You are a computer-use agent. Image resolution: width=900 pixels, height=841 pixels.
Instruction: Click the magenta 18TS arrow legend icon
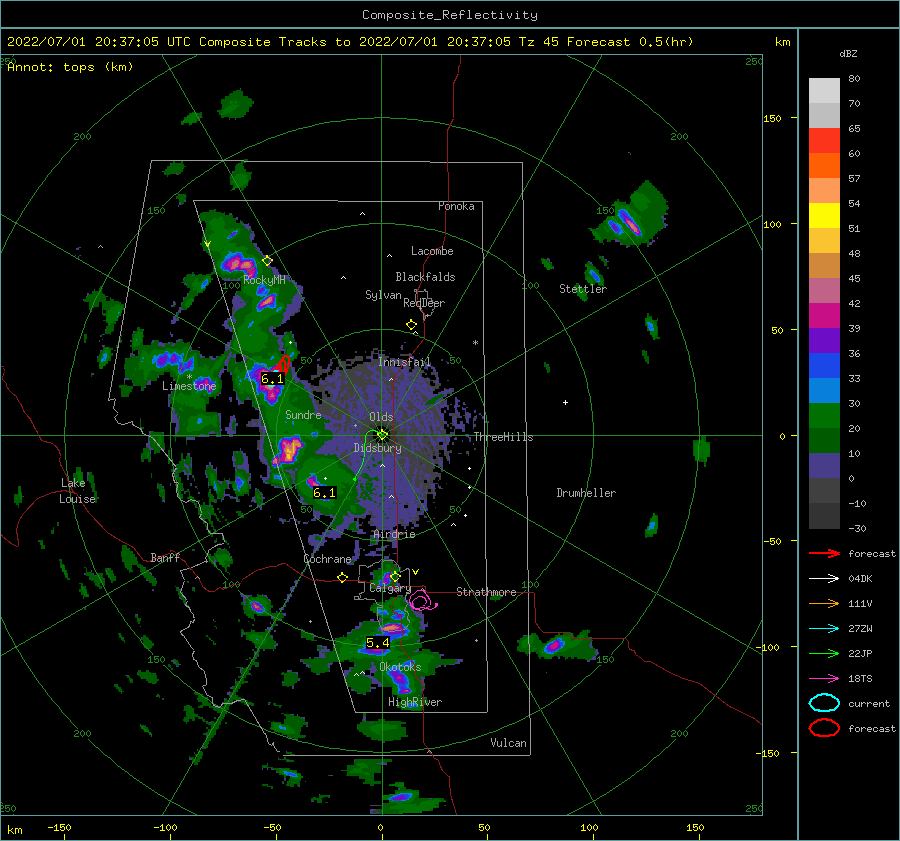[x=824, y=679]
